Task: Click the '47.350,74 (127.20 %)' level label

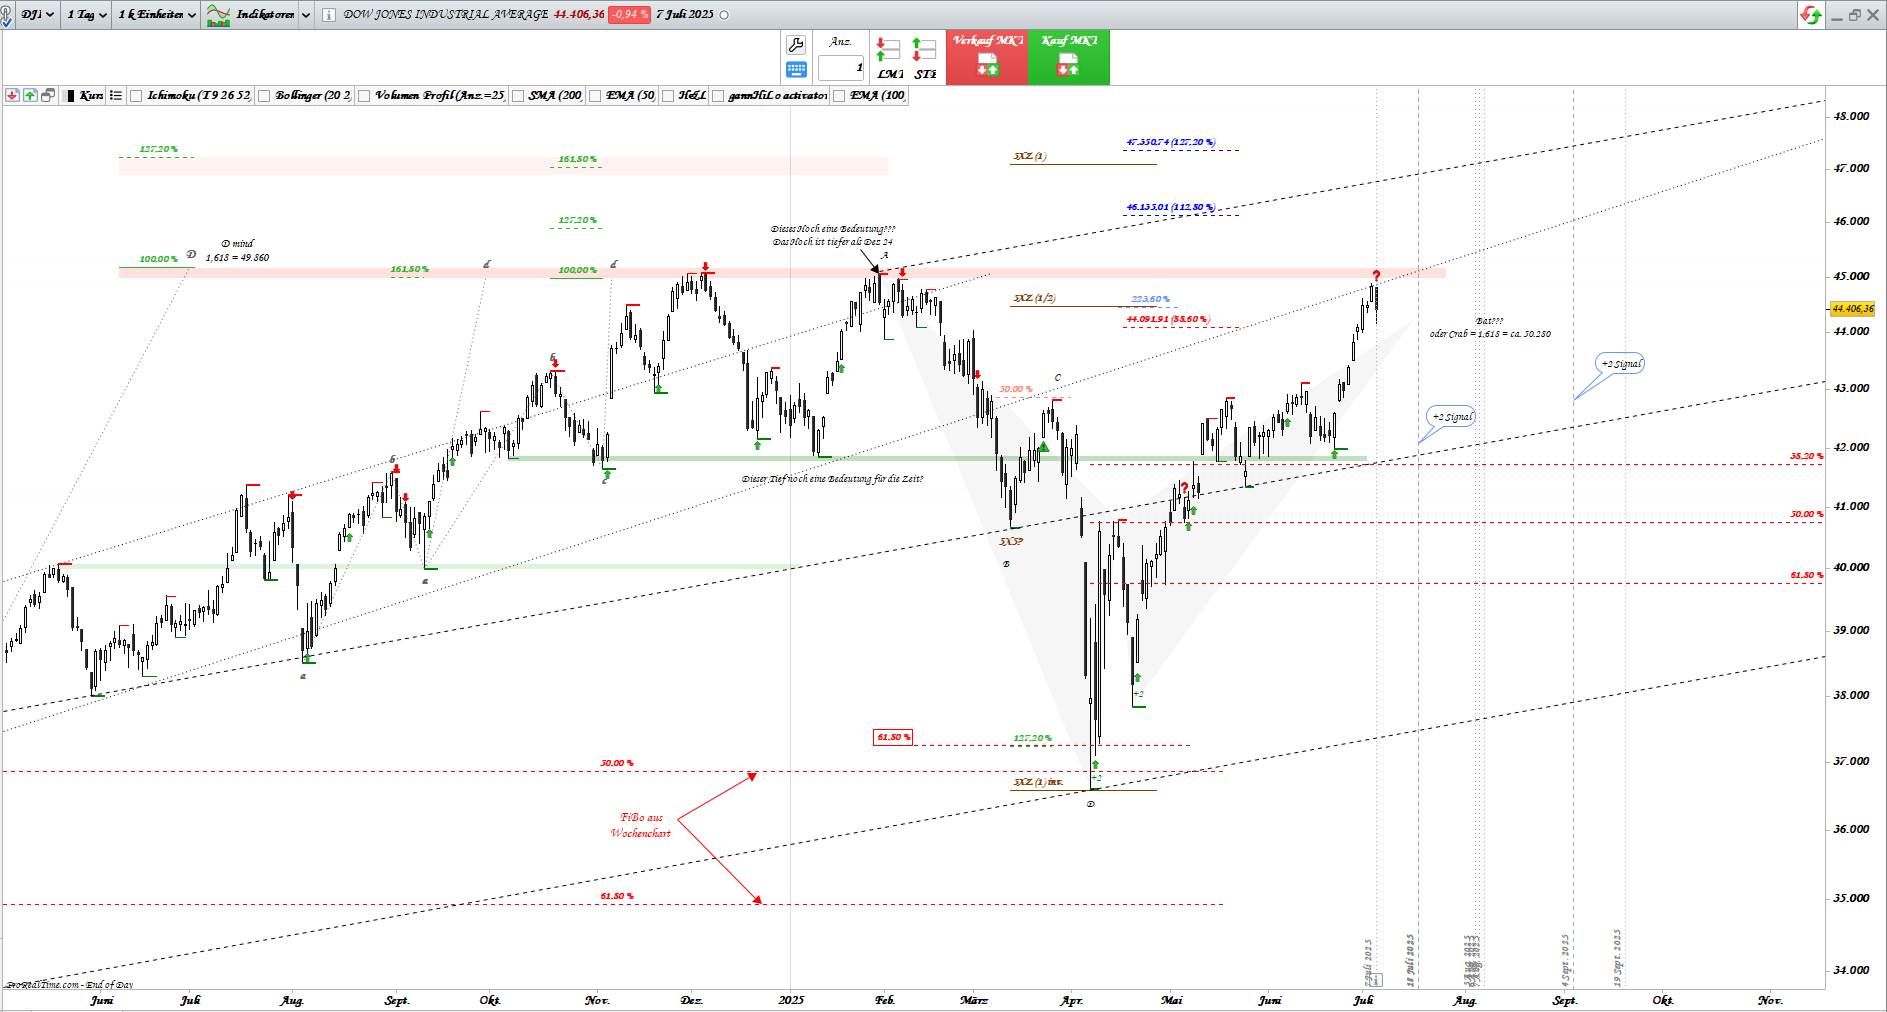Action: click(x=1171, y=142)
